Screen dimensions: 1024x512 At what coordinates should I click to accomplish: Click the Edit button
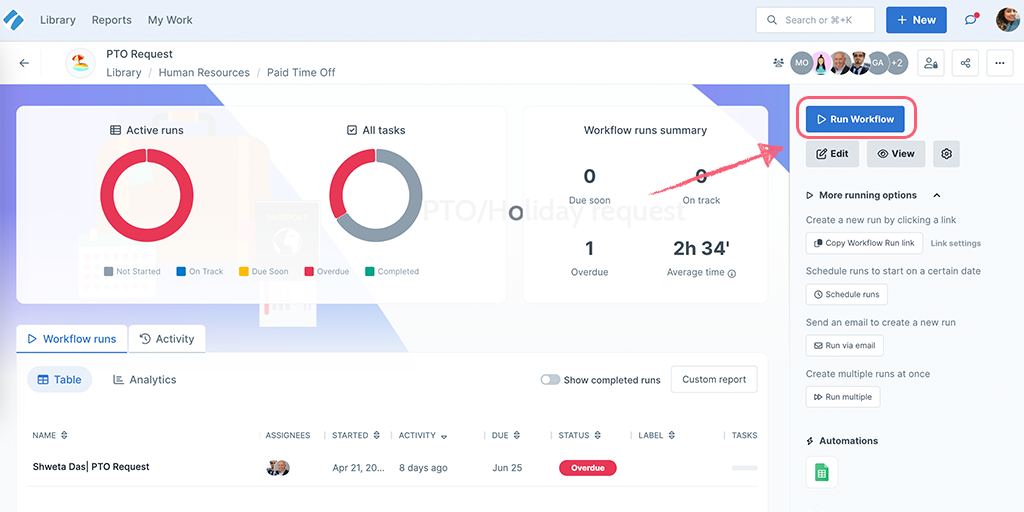click(832, 154)
